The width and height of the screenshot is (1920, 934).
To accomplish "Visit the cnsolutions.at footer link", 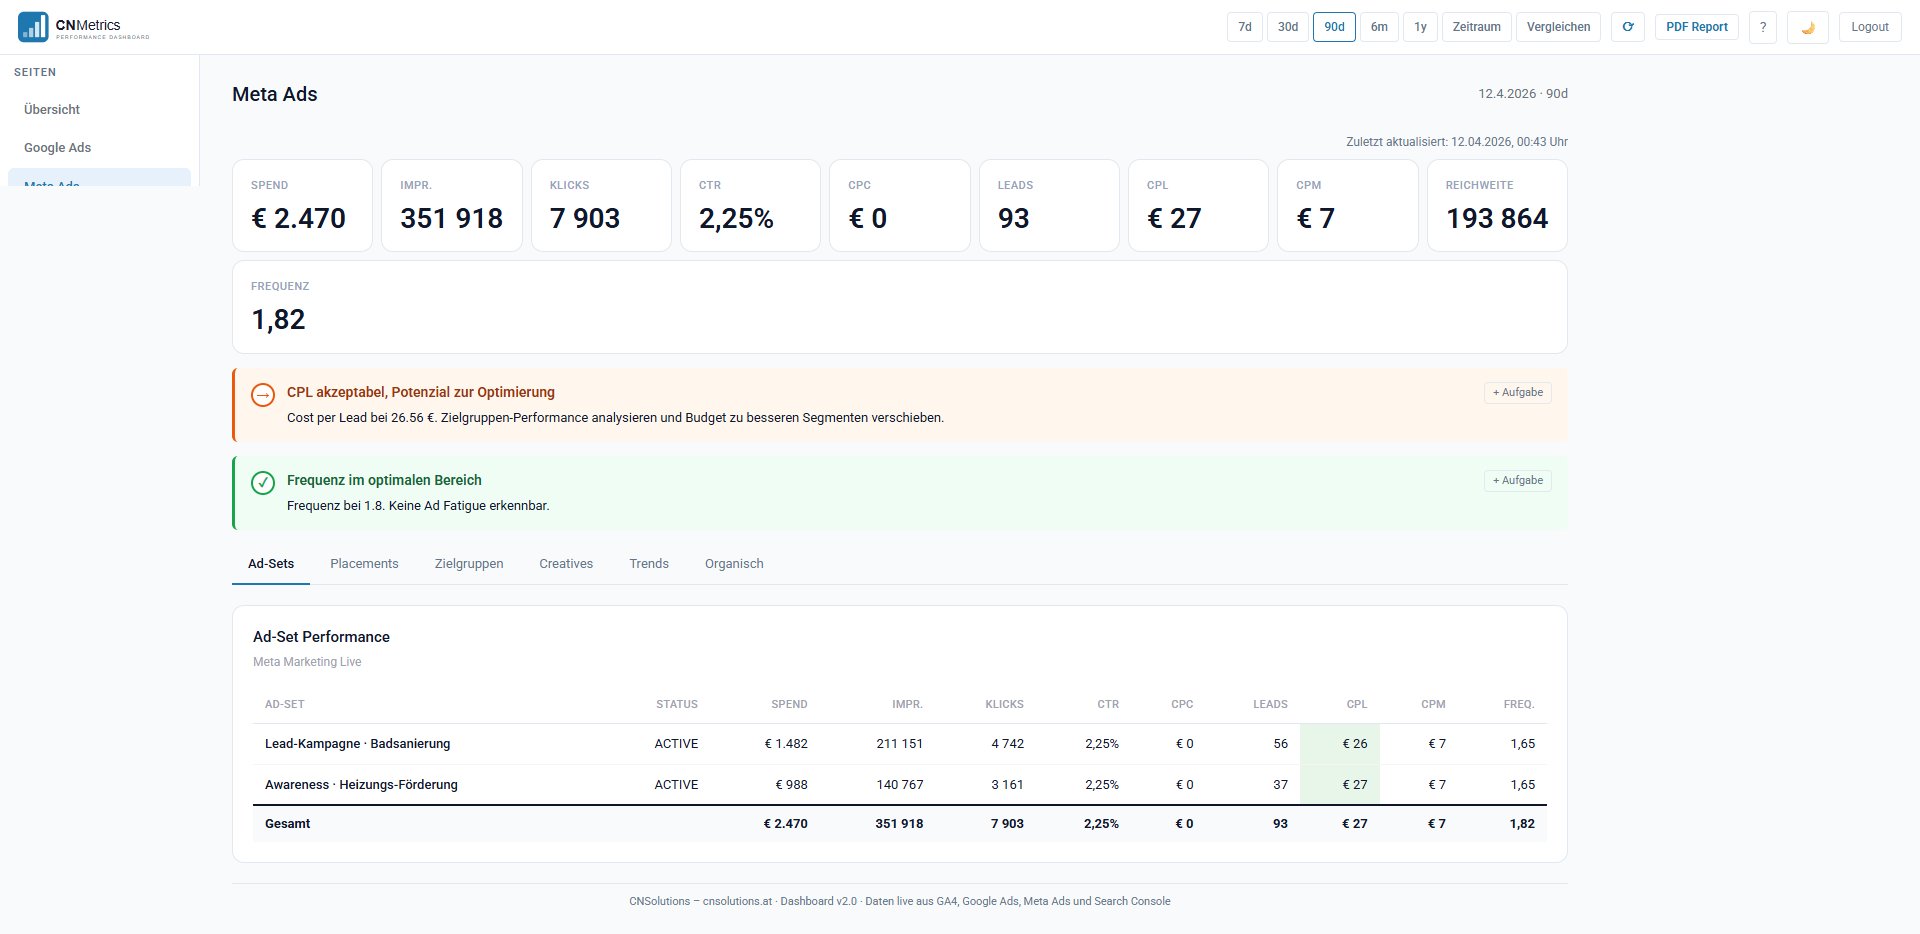I will coord(738,901).
